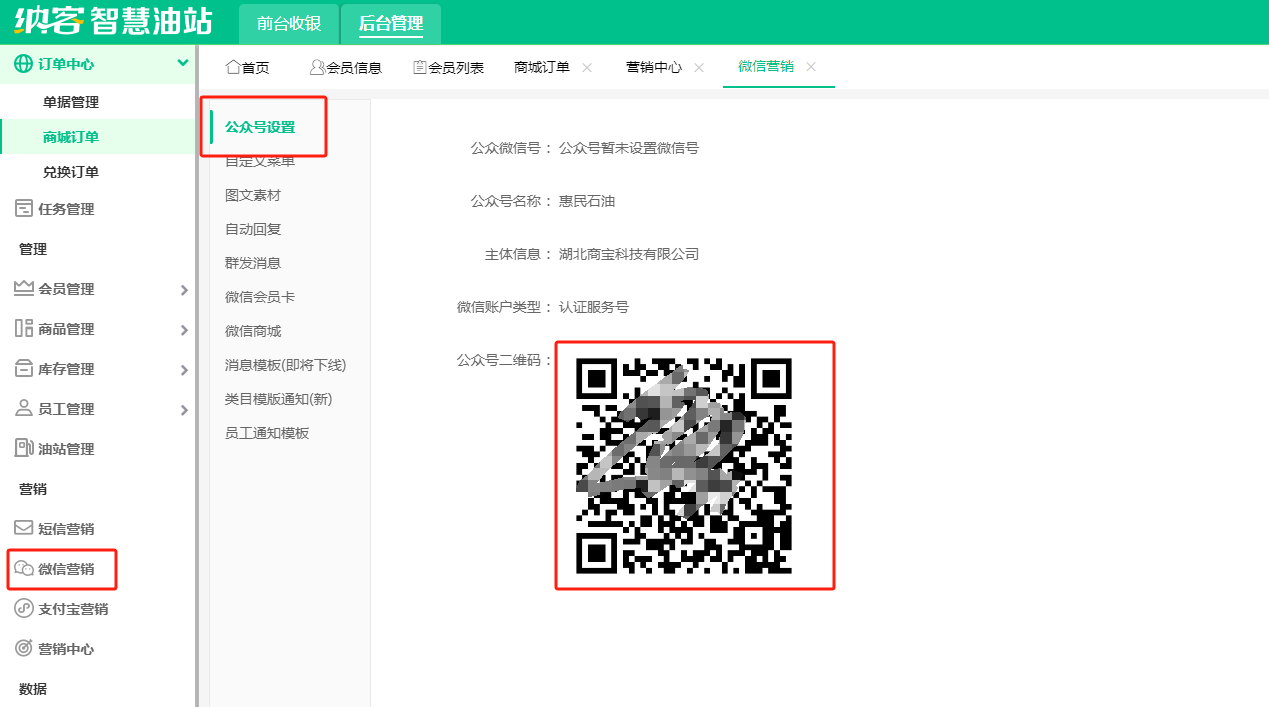Switch to the 前台收银 top tab
The height and width of the screenshot is (707, 1269).
288,23
